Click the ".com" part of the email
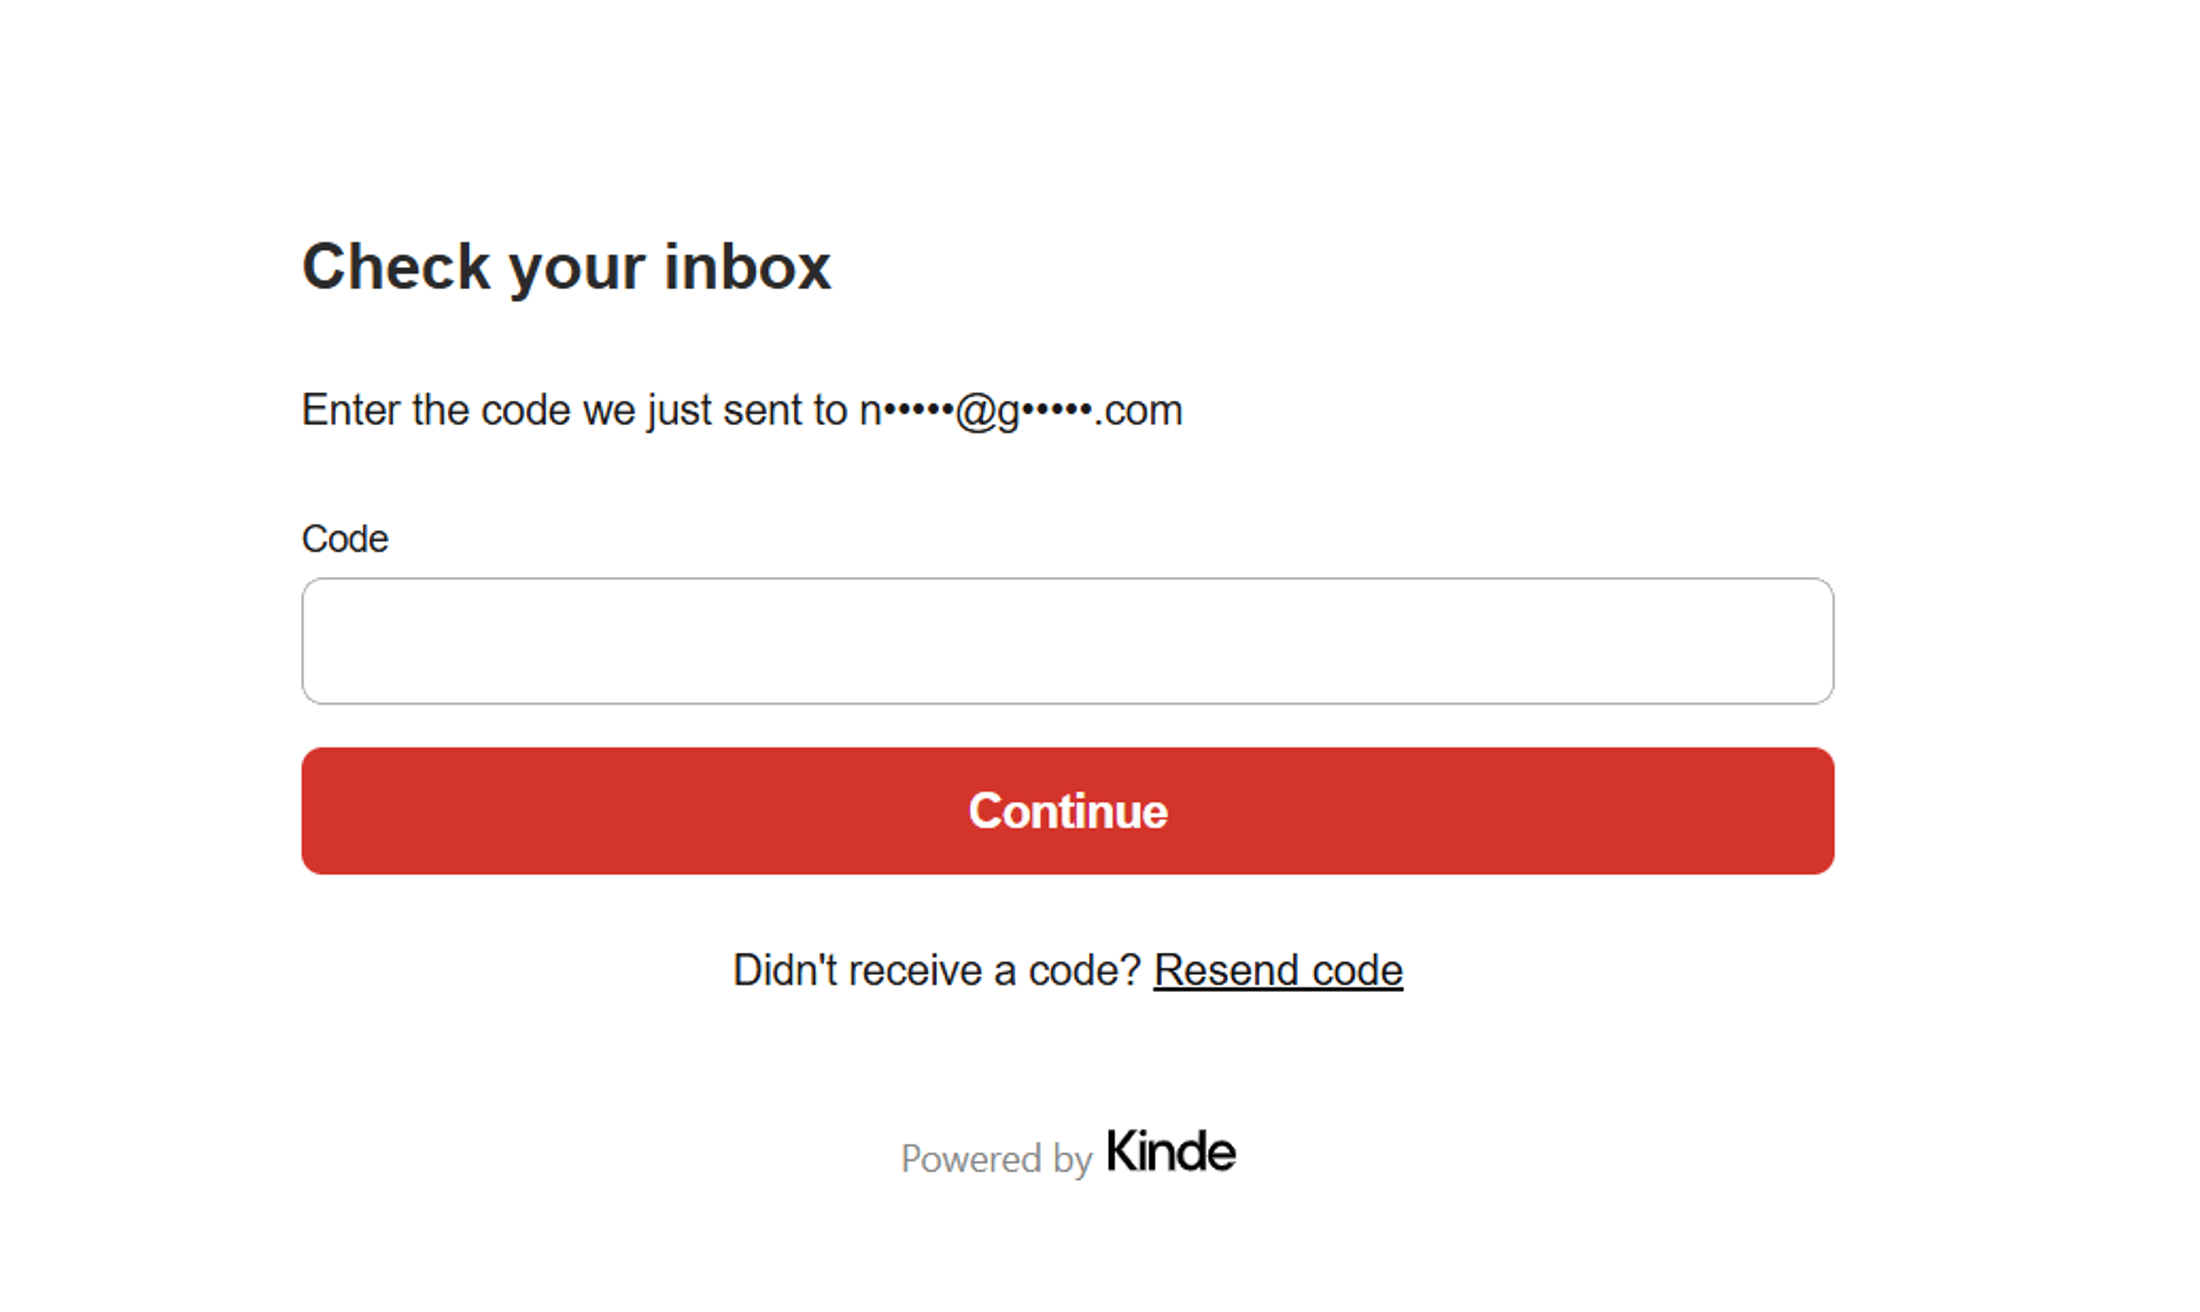2200x1312 pixels. [x=1140, y=411]
